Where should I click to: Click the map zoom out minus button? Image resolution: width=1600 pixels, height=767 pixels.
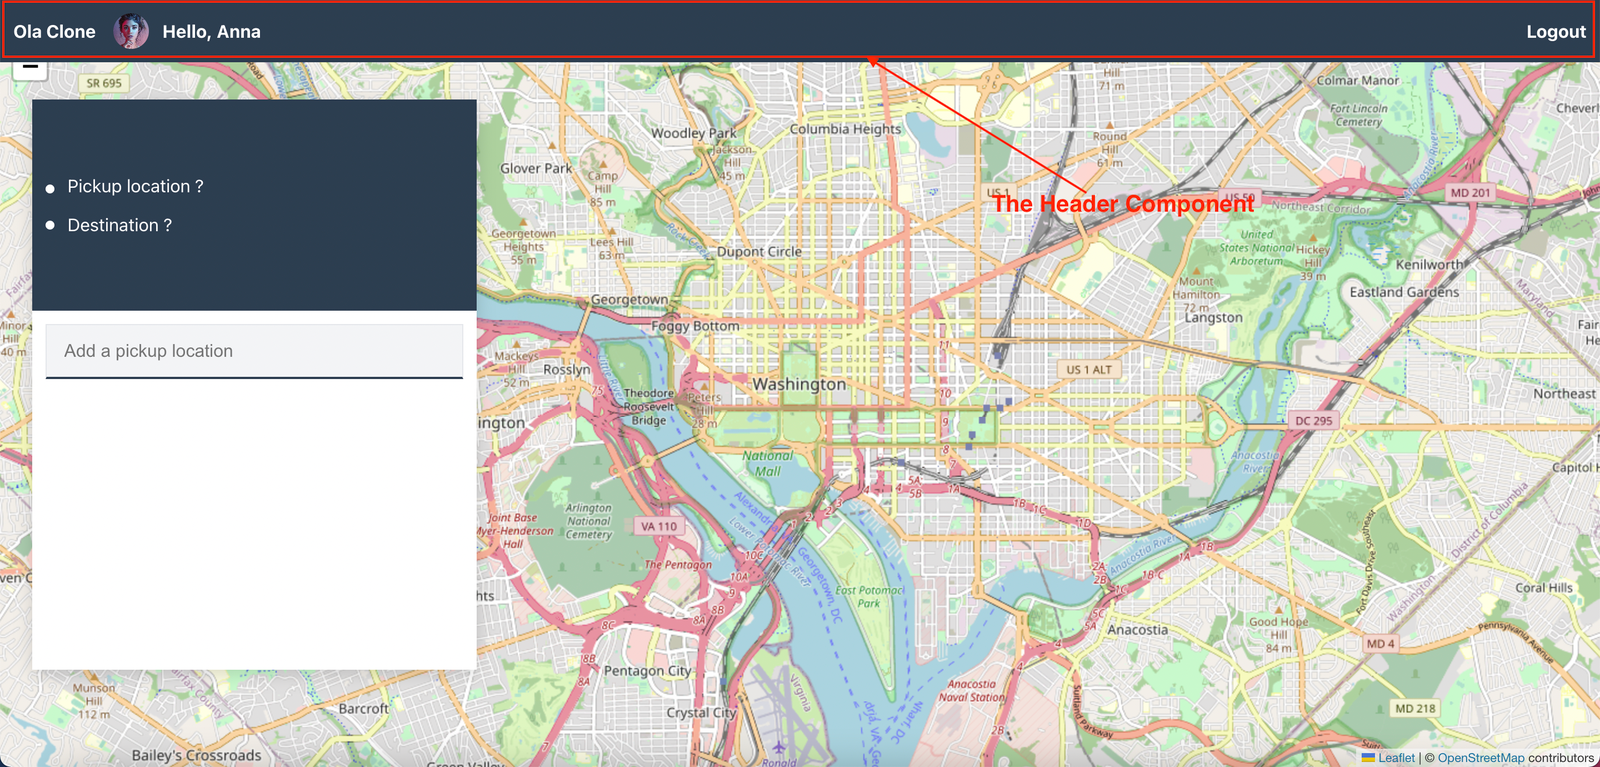(30, 68)
